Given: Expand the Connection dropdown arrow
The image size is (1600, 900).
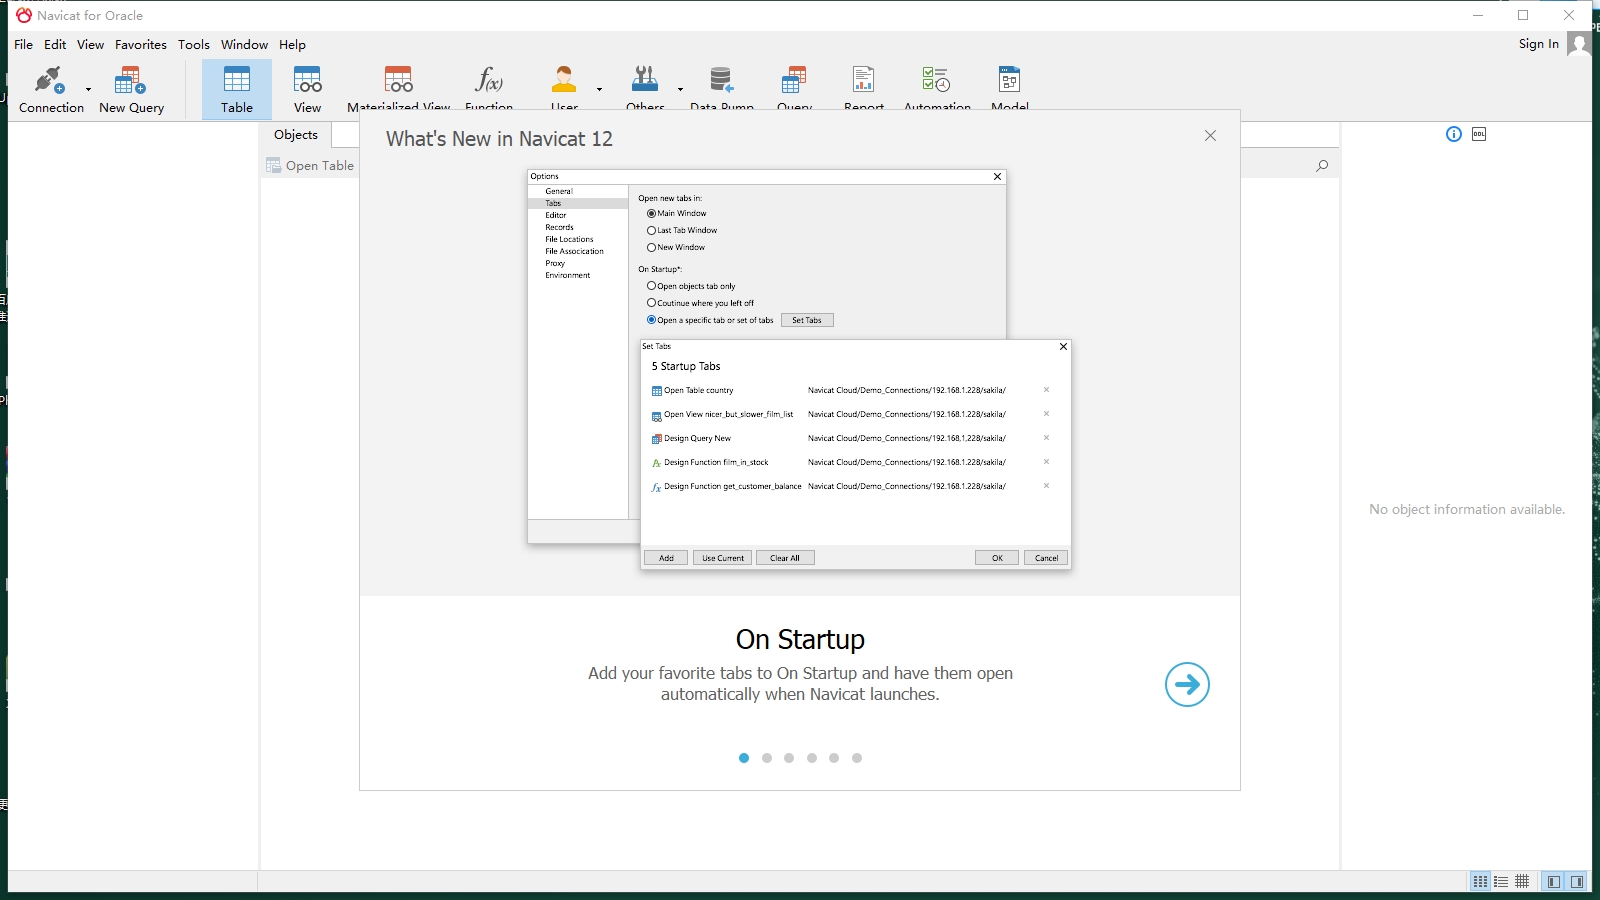Looking at the screenshot, I should point(88,89).
